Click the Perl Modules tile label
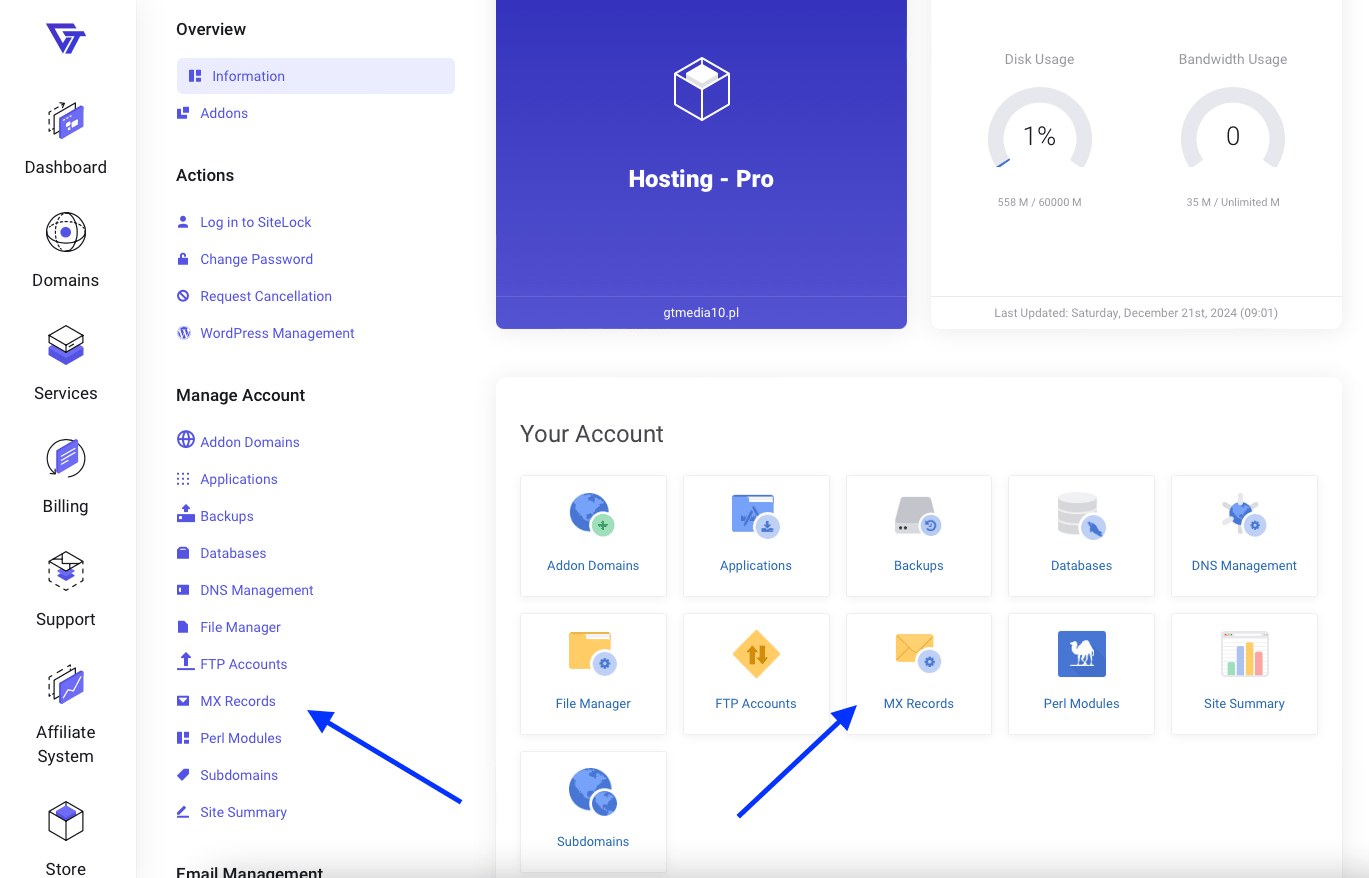 click(1081, 703)
